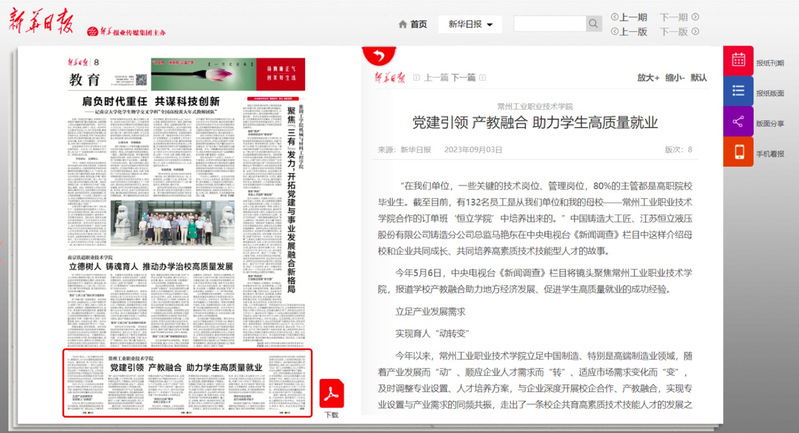Go to 首页 home

(412, 24)
